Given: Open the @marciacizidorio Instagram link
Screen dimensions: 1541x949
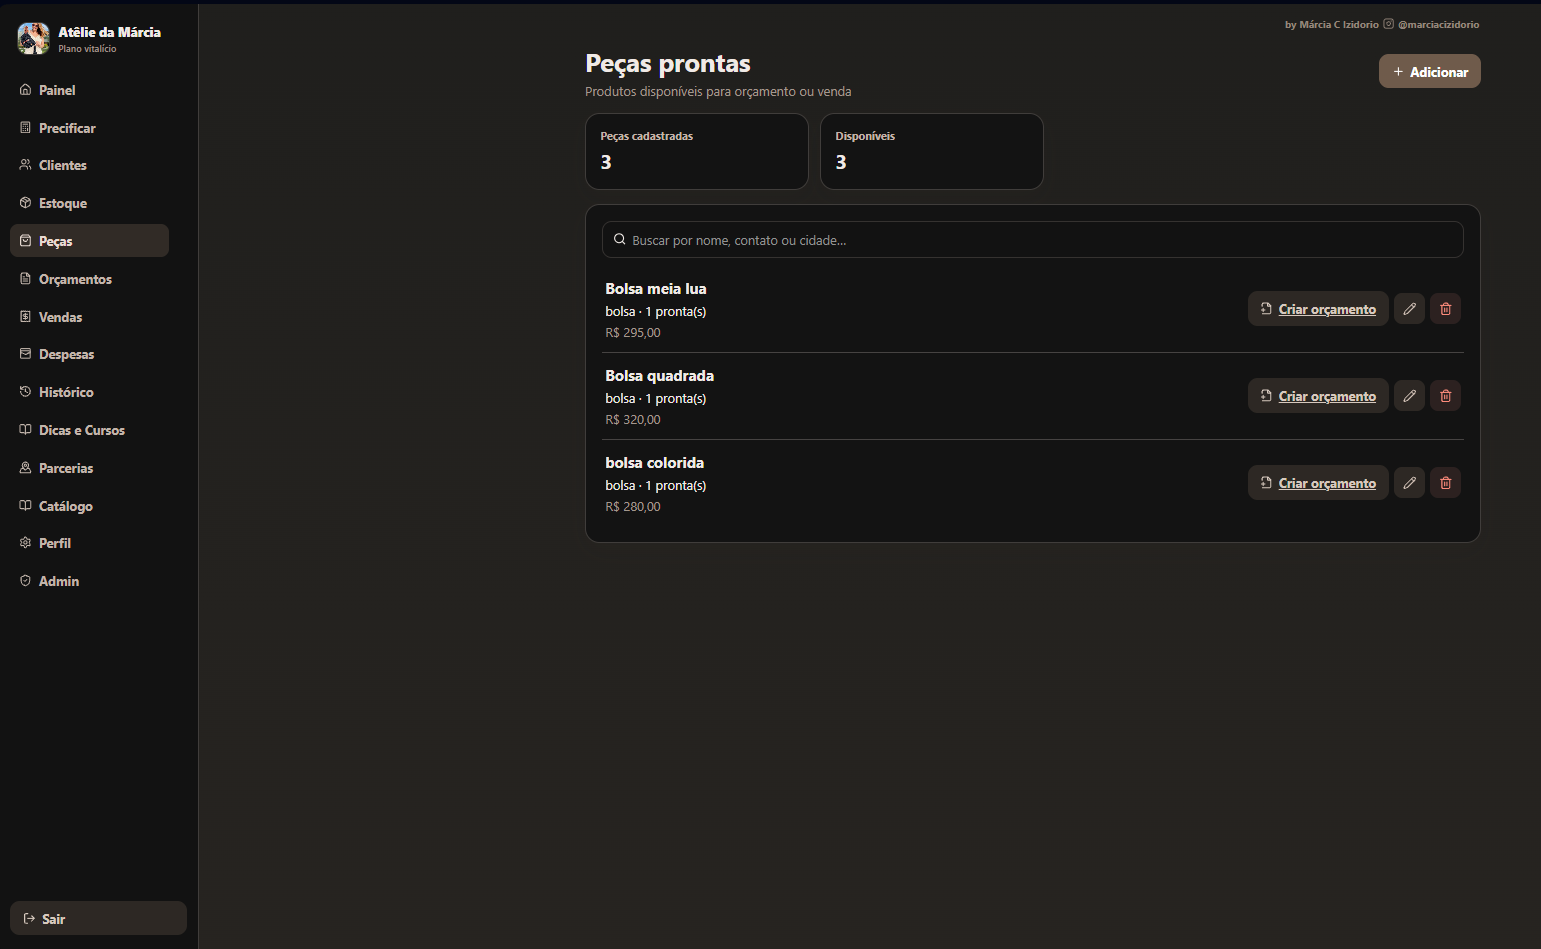Looking at the screenshot, I should point(1438,24).
